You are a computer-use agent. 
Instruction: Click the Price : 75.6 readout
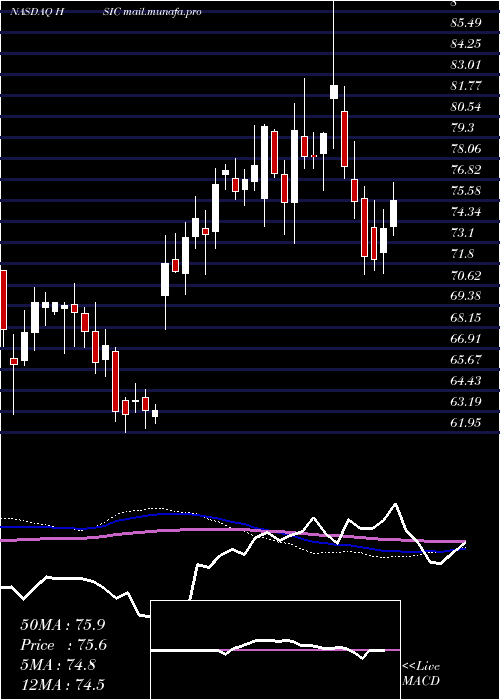click(64, 645)
